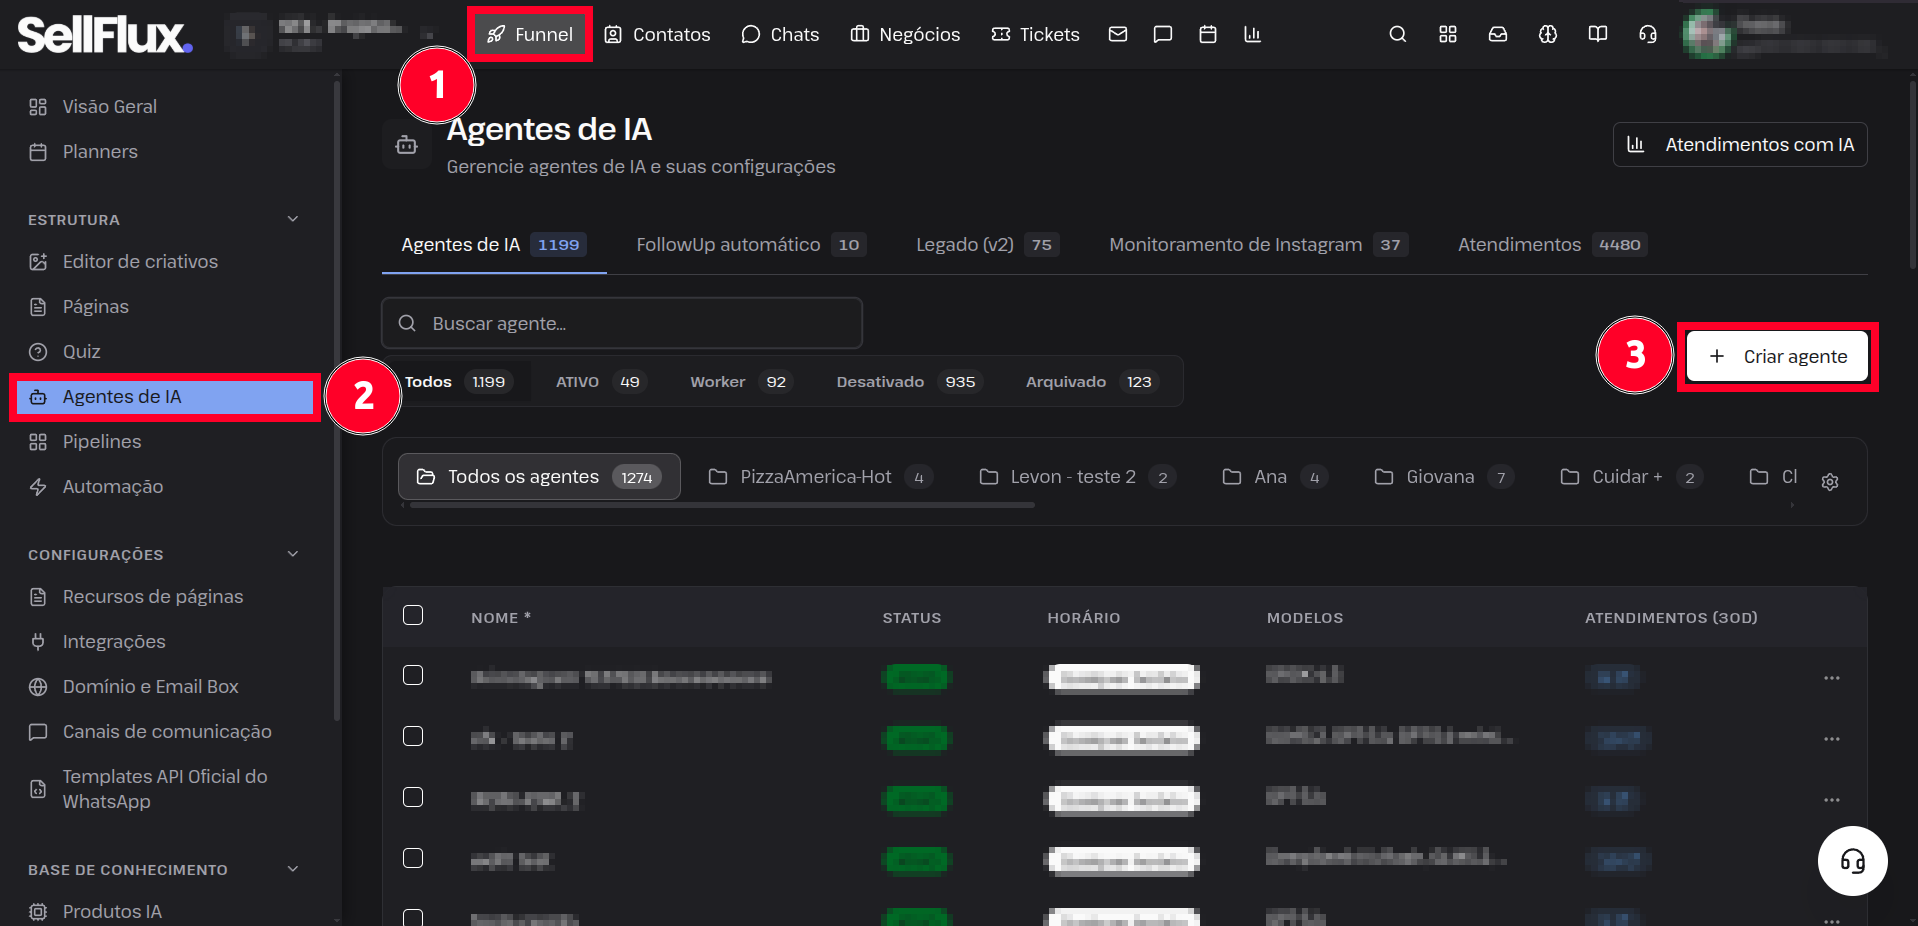Viewport: 1918px width, 926px height.
Task: Select Agentes de IA in the sidebar
Action: click(165, 397)
